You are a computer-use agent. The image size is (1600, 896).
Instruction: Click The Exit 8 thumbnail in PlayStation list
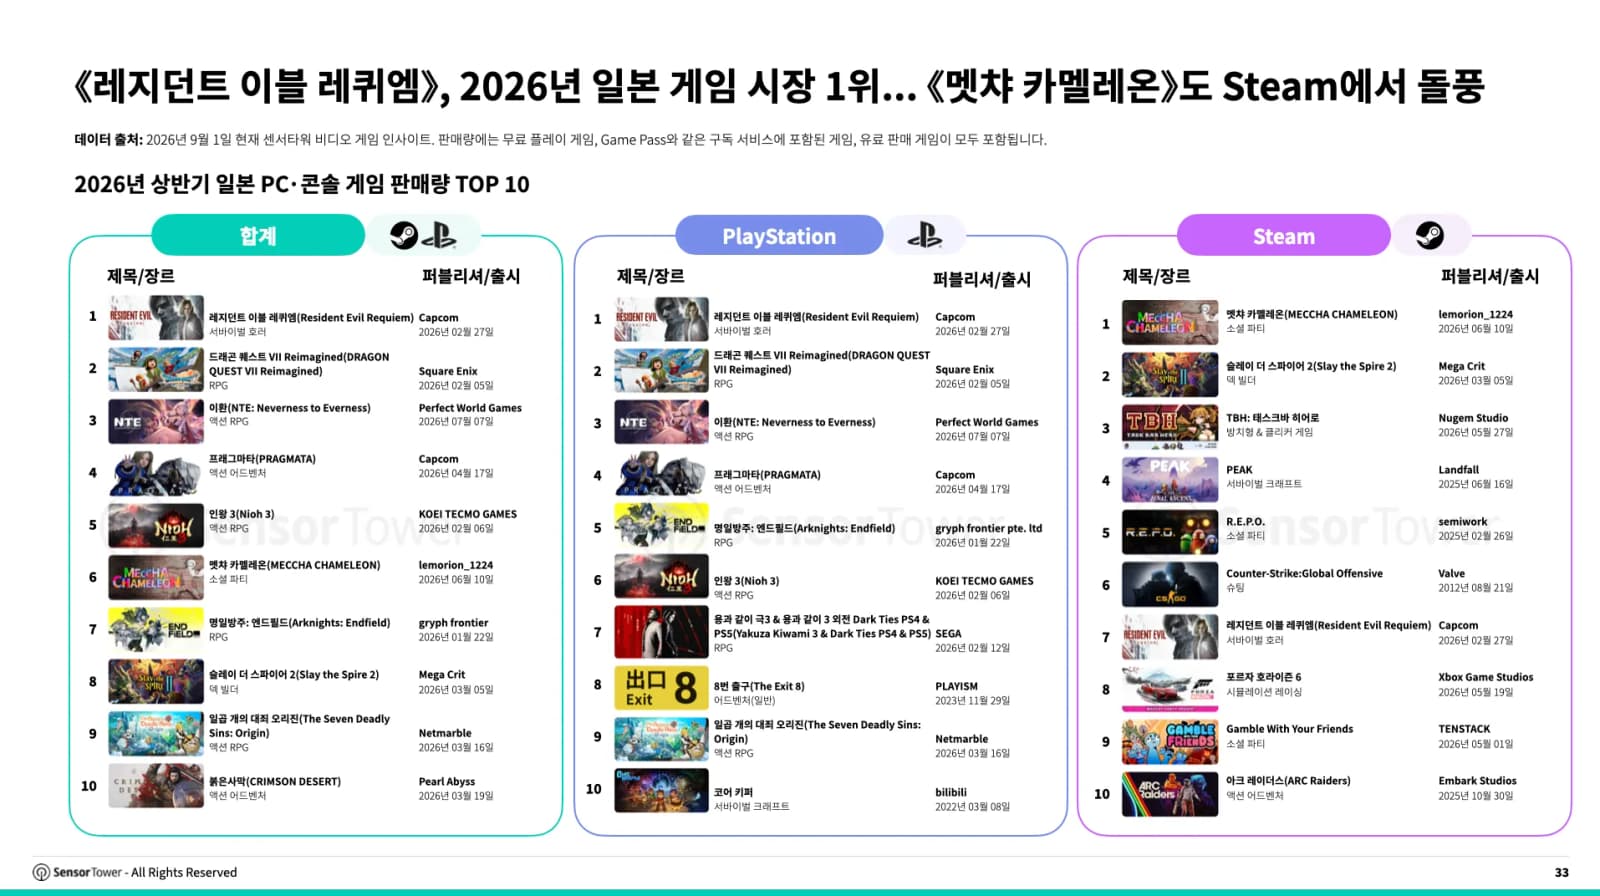pyautogui.click(x=661, y=688)
